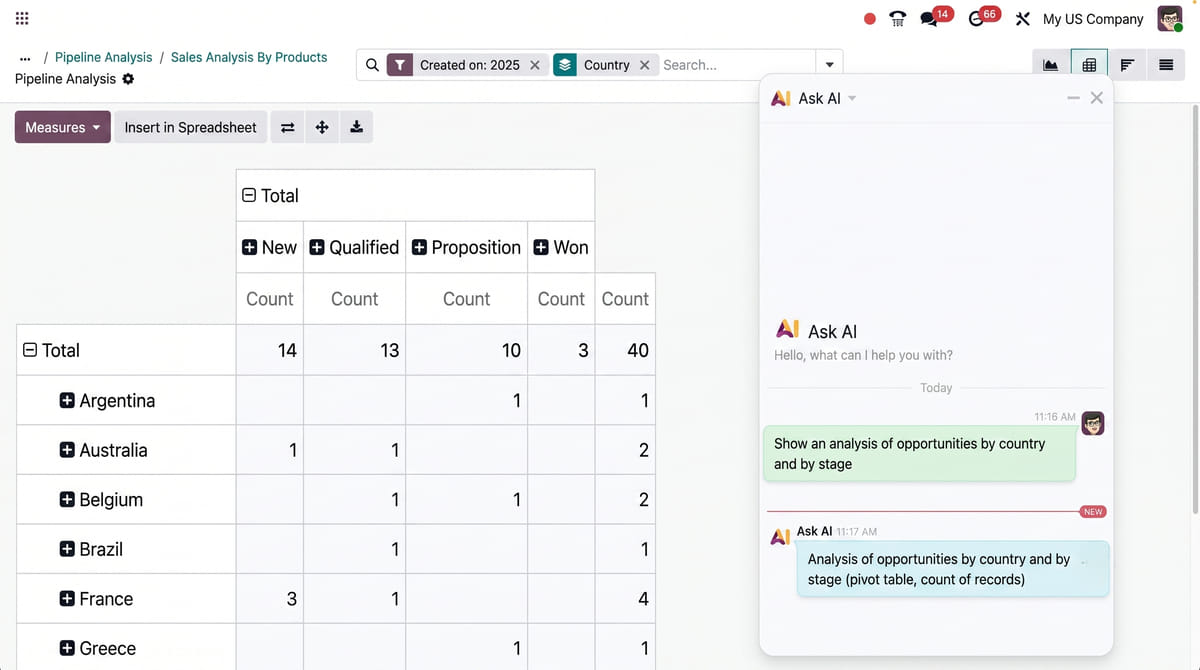The image size is (1200, 670).
Task: Click the Country group-by layers icon
Action: (565, 65)
